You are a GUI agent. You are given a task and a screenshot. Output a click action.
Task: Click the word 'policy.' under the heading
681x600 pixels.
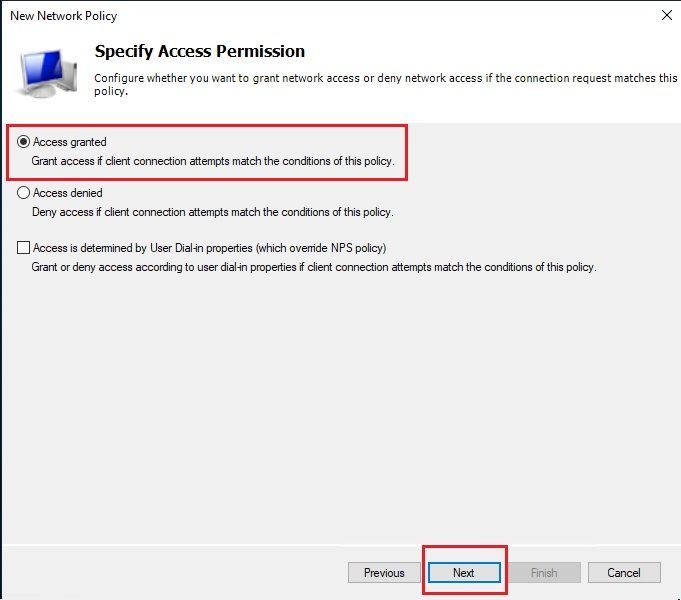[x=111, y=91]
